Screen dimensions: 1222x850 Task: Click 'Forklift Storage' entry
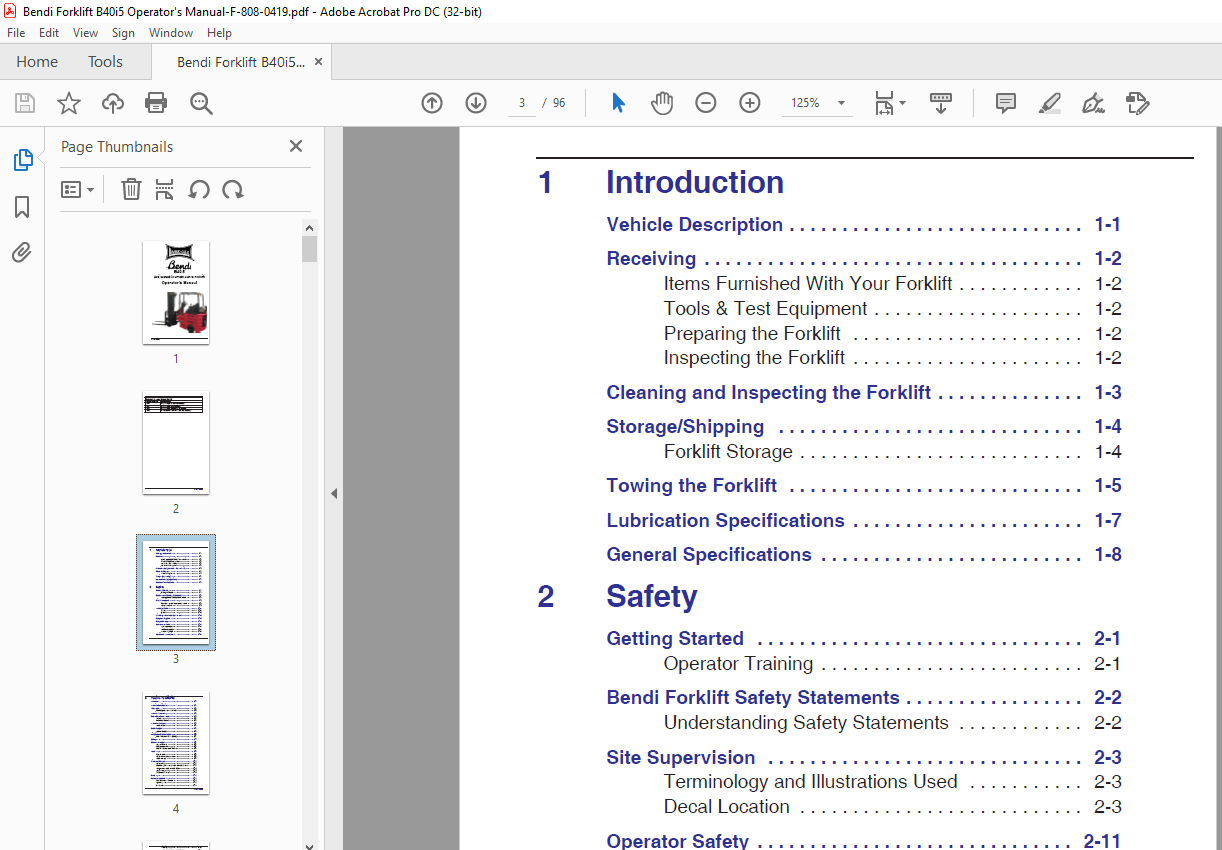tap(728, 452)
